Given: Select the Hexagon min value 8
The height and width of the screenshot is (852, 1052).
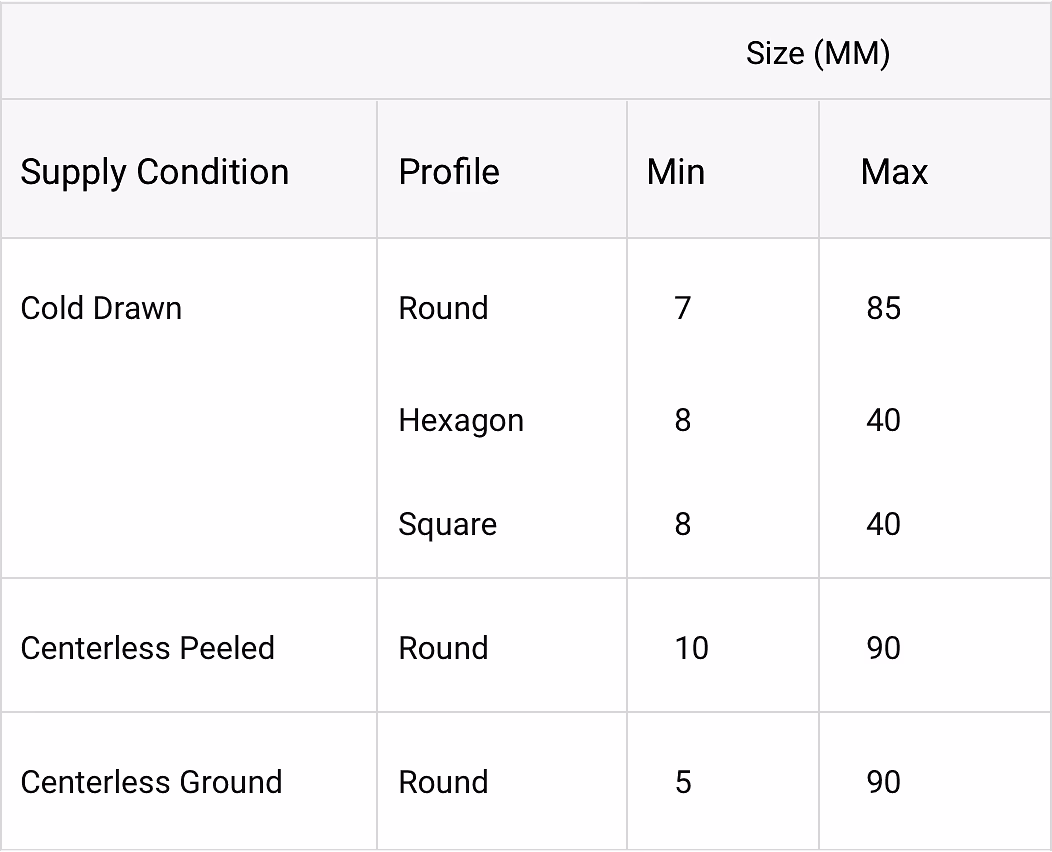Looking at the screenshot, I should pyautogui.click(x=683, y=420).
